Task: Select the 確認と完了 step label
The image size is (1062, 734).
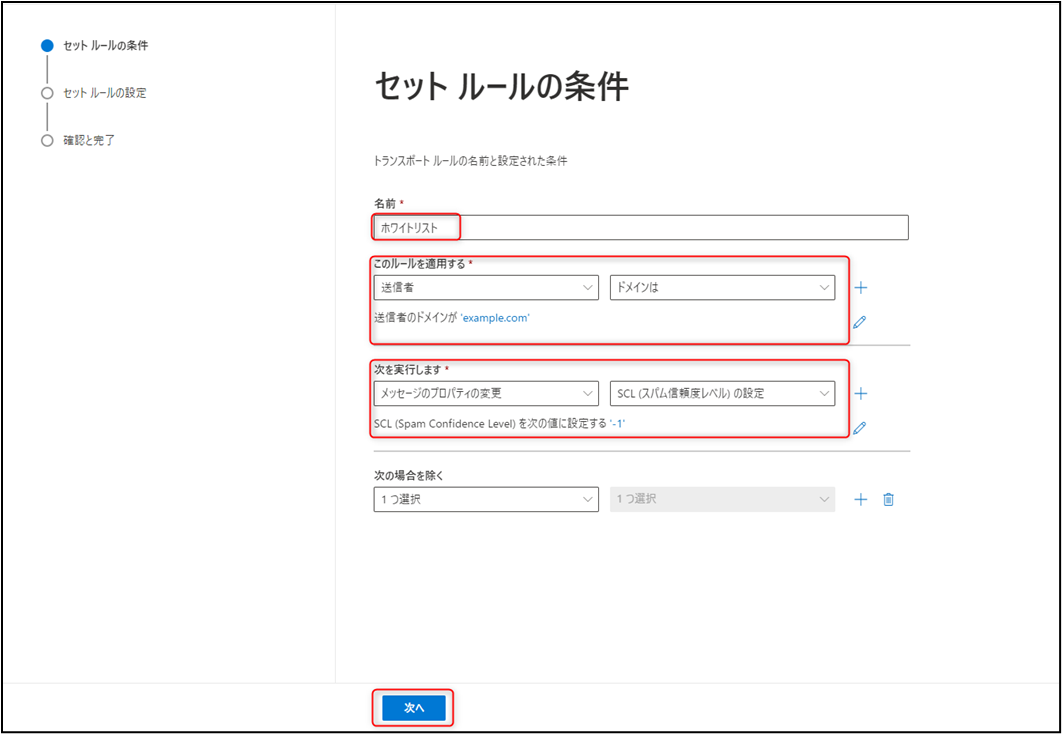Action: click(x=90, y=141)
